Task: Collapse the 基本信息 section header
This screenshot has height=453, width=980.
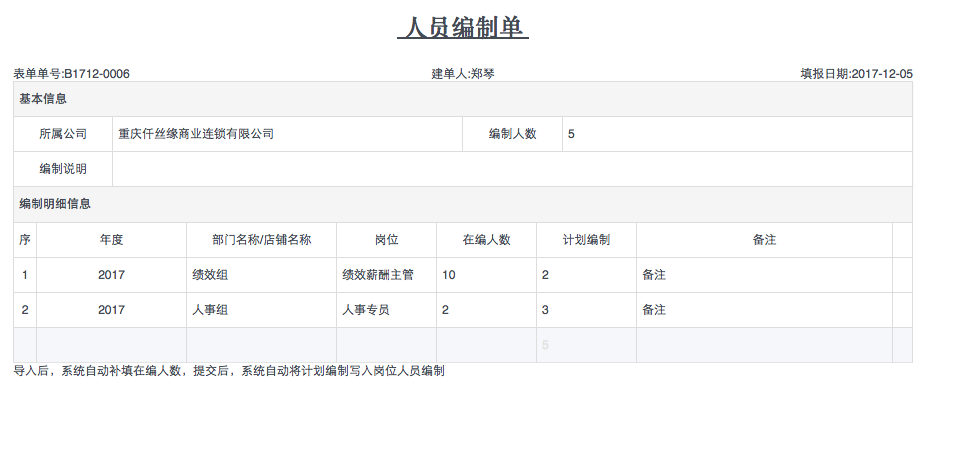Action: coord(43,99)
